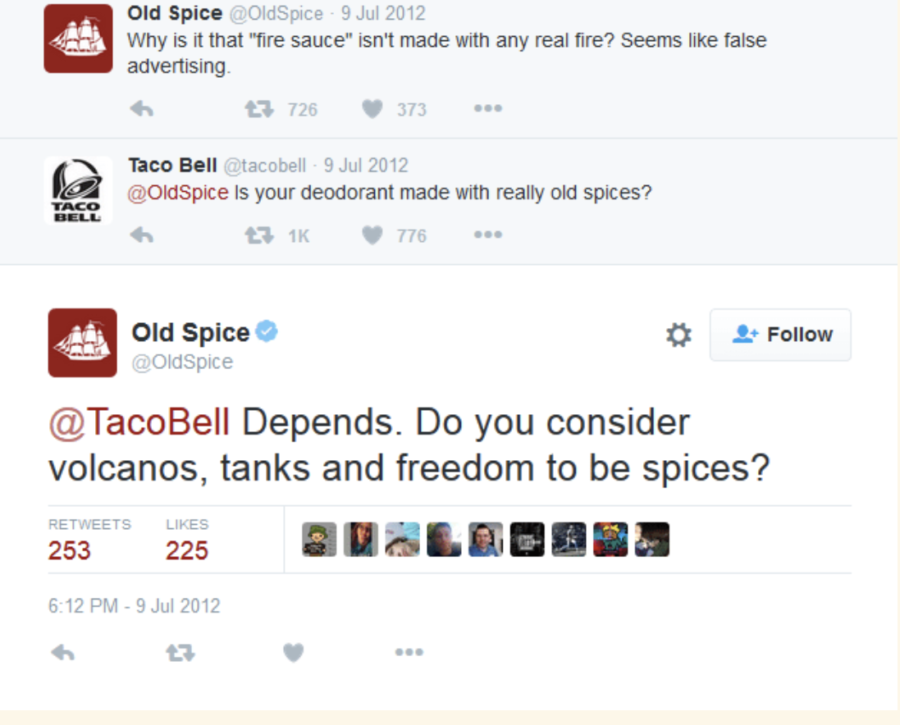This screenshot has height=725, width=900.
Task: Click the Follow button for Old Spice
Action: 780,335
